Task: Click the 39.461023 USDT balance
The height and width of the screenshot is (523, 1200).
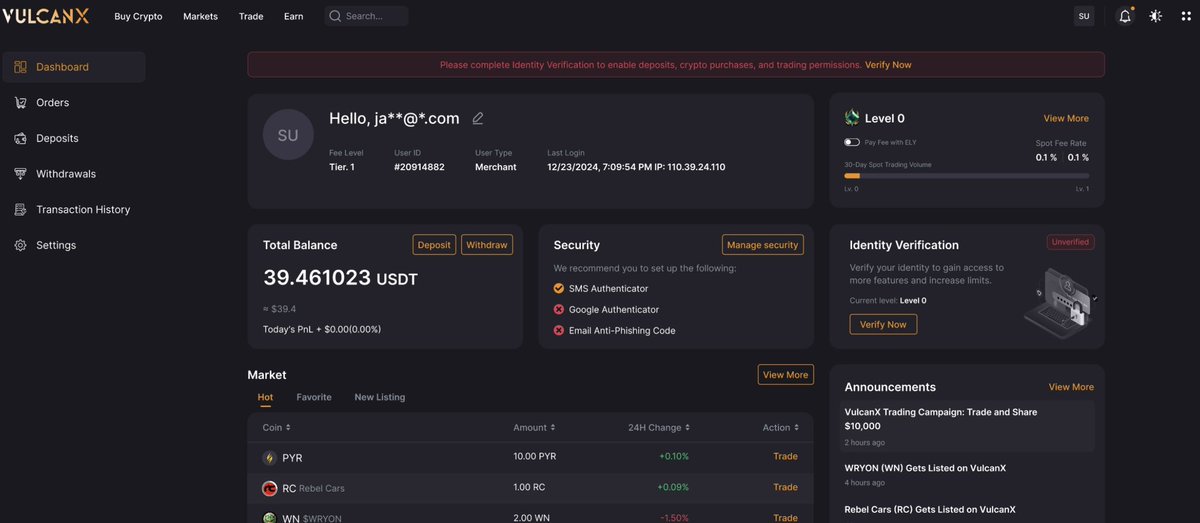Action: [x=340, y=278]
